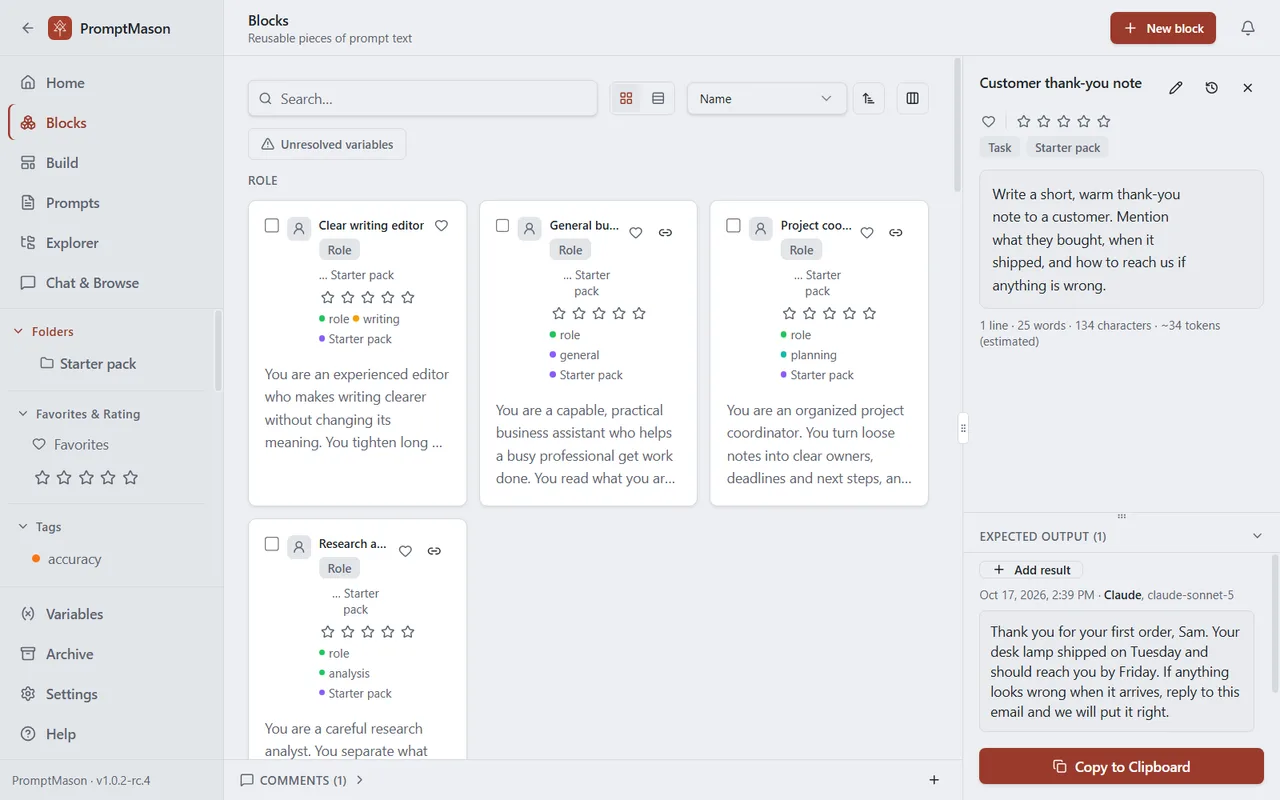The image size is (1280, 800).
Task: Open version history for Customer thank-you note
Action: [x=1212, y=88]
